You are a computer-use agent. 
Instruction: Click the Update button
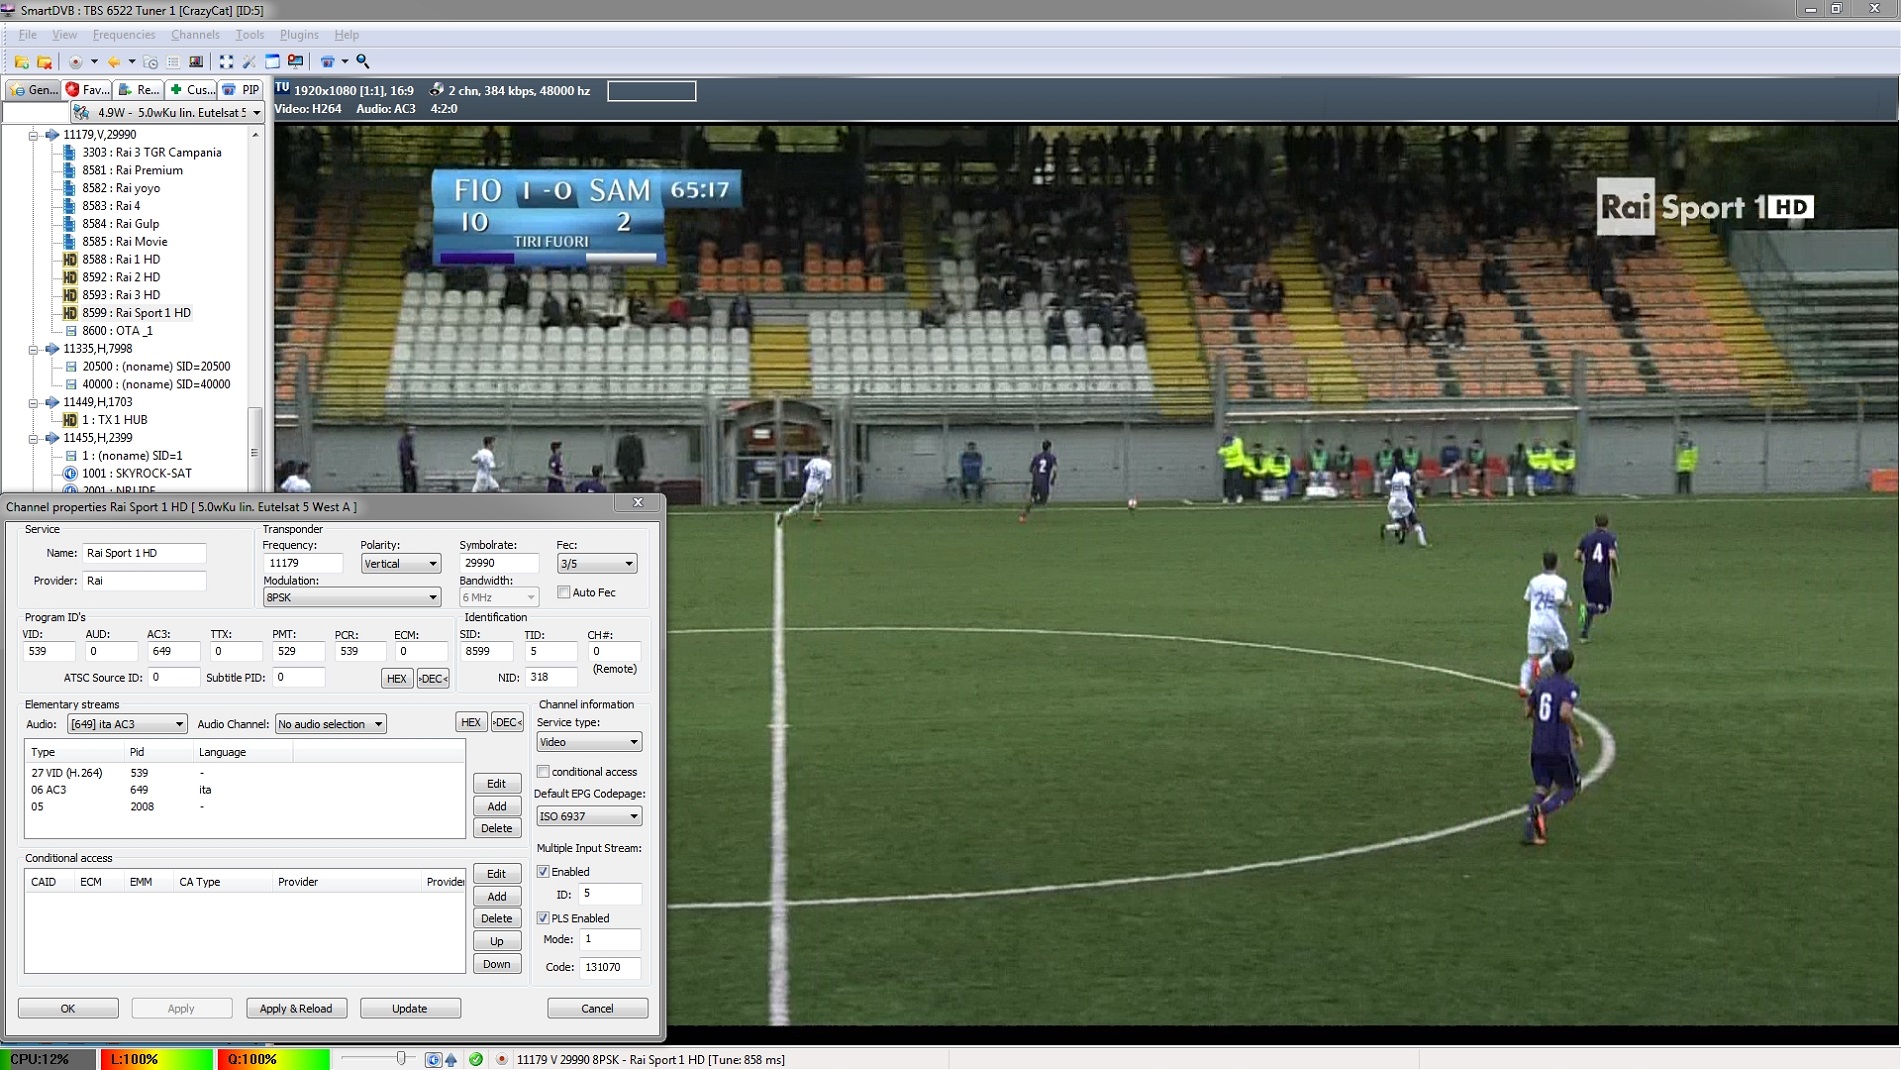pos(410,1009)
